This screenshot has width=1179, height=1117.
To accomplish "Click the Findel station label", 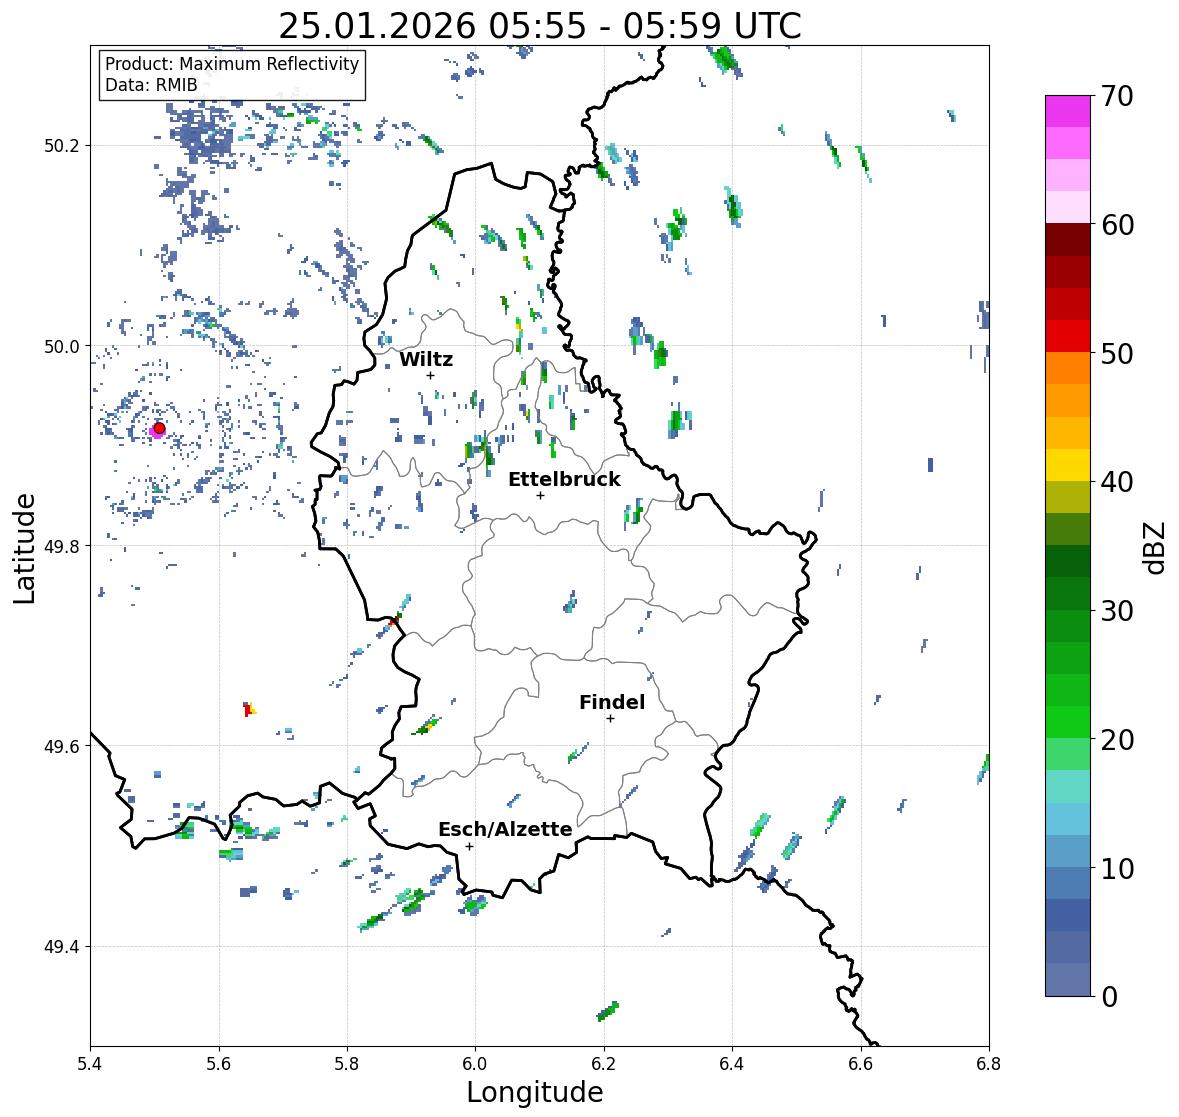I will tap(611, 702).
